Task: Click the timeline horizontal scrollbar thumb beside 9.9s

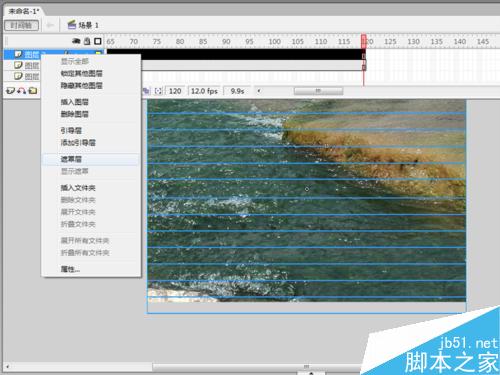Action: [318, 91]
